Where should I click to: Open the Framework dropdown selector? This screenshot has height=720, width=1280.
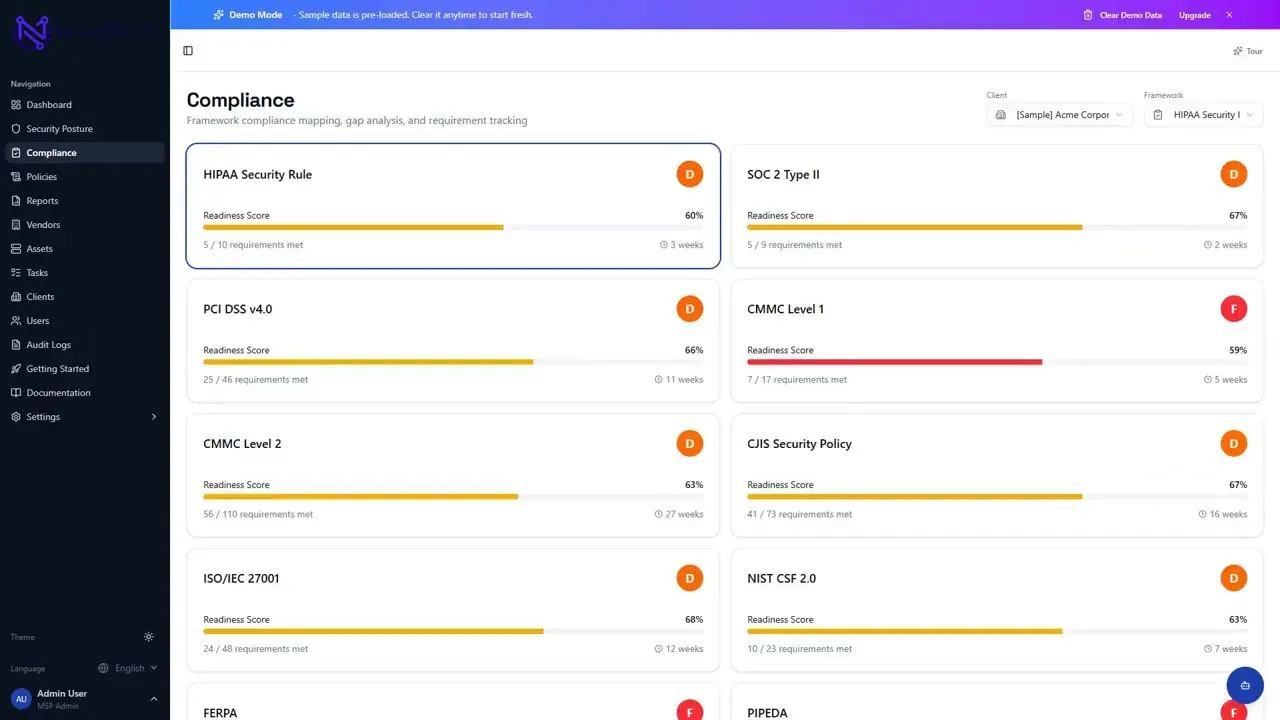tap(1204, 115)
